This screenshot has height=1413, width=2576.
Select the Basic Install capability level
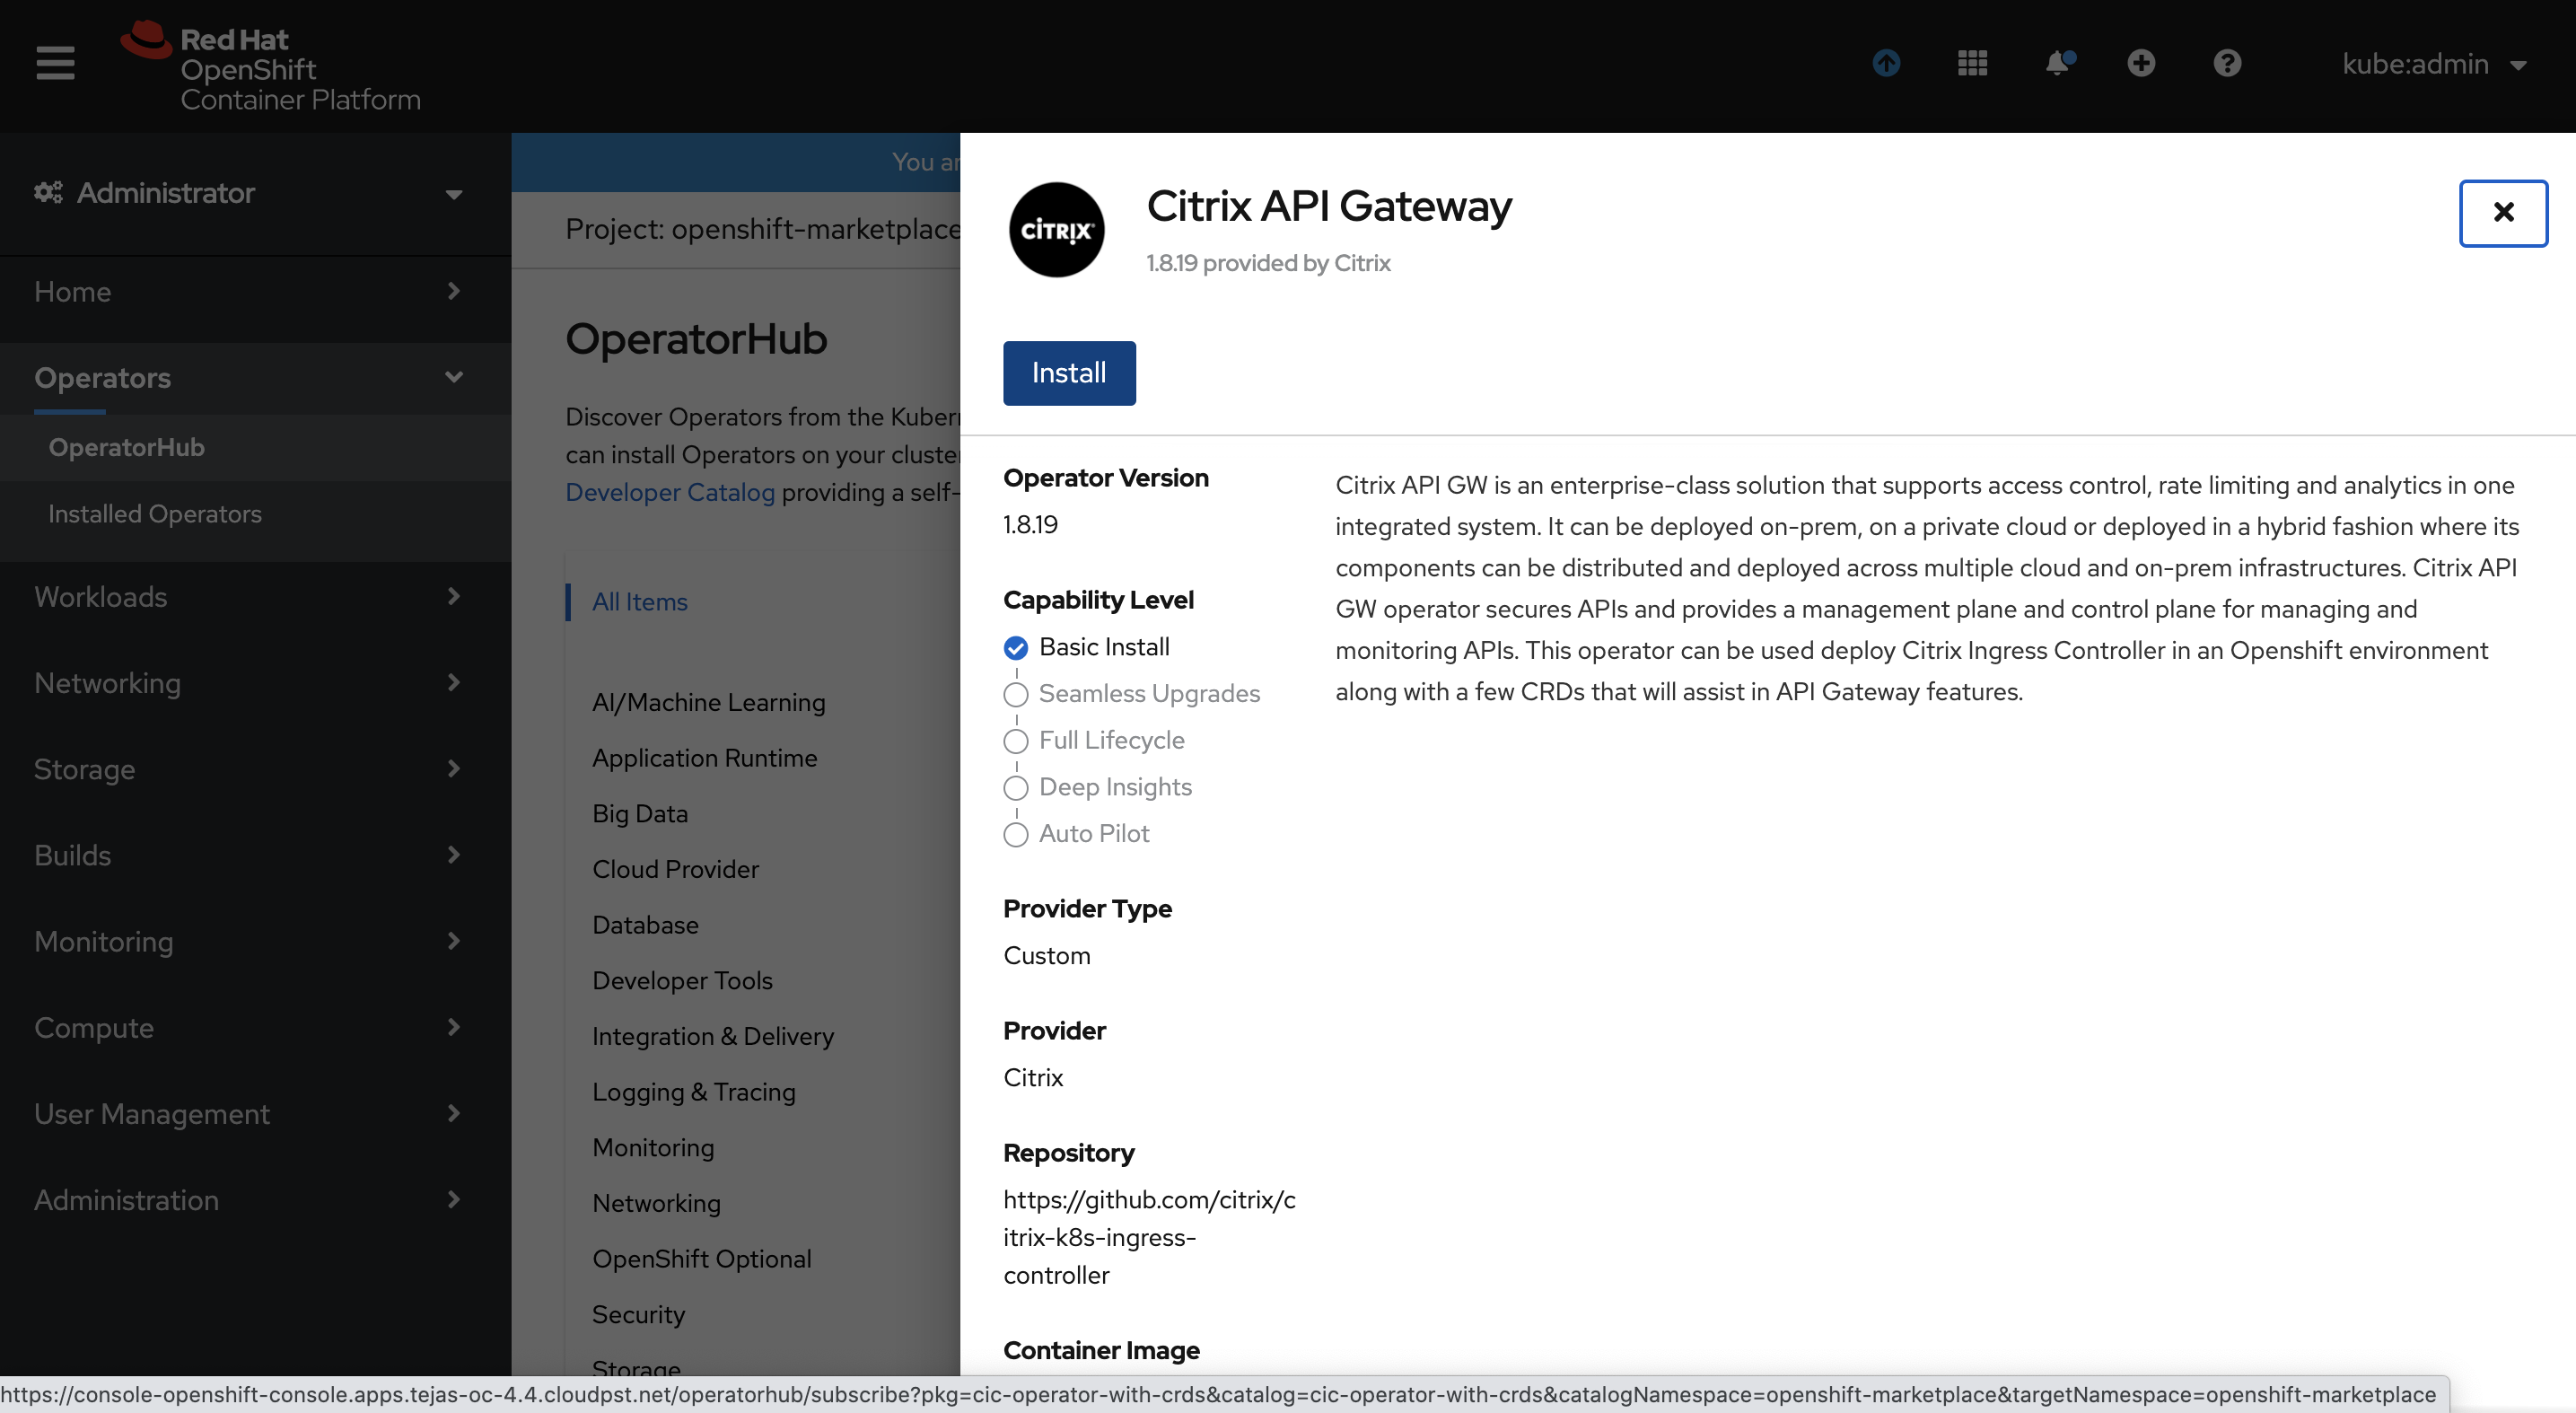[x=1016, y=648]
